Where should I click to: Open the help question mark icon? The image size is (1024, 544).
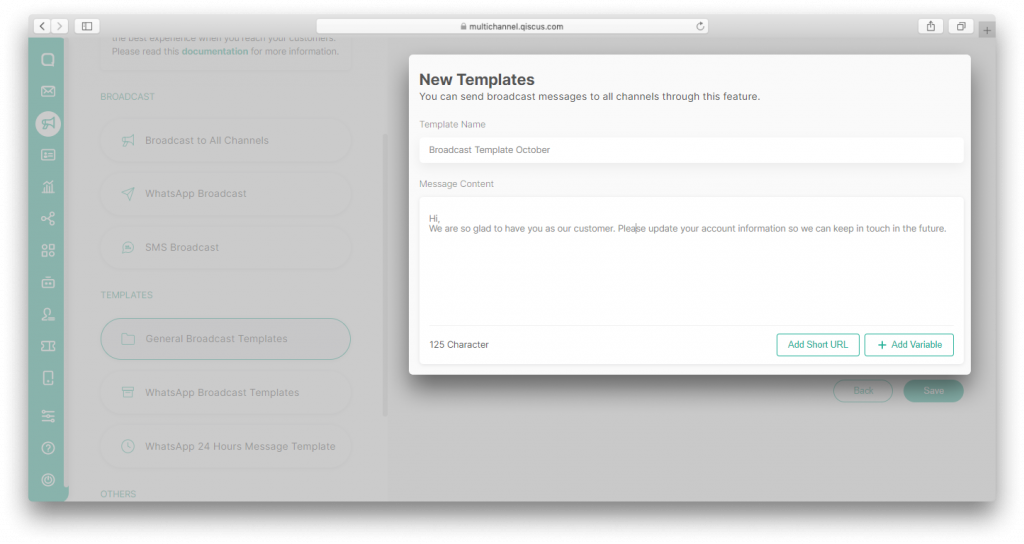48,448
